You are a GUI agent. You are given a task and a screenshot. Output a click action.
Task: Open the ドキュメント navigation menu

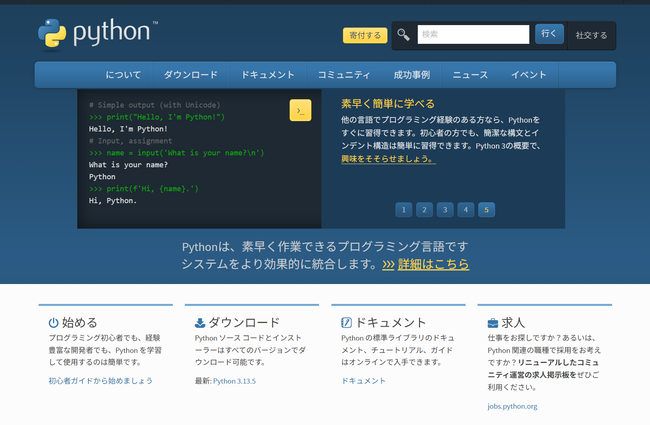[268, 75]
